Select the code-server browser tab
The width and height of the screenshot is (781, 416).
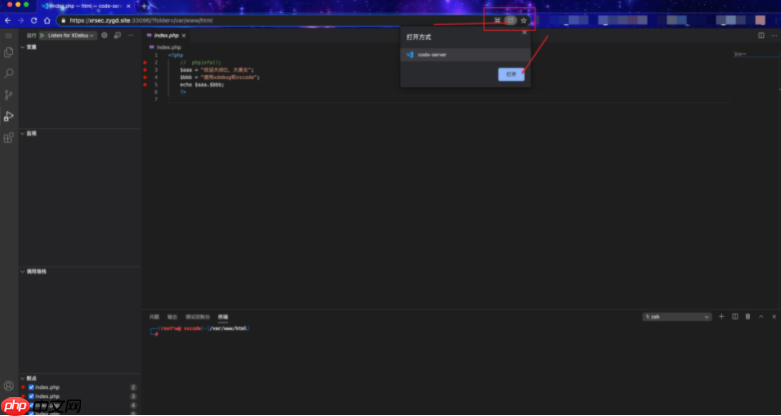click(x=85, y=6)
